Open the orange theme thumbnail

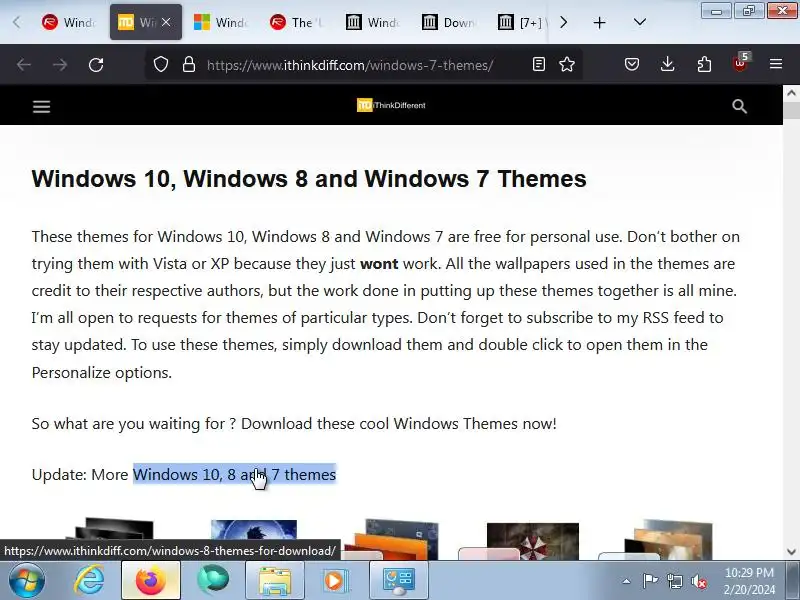(393, 540)
